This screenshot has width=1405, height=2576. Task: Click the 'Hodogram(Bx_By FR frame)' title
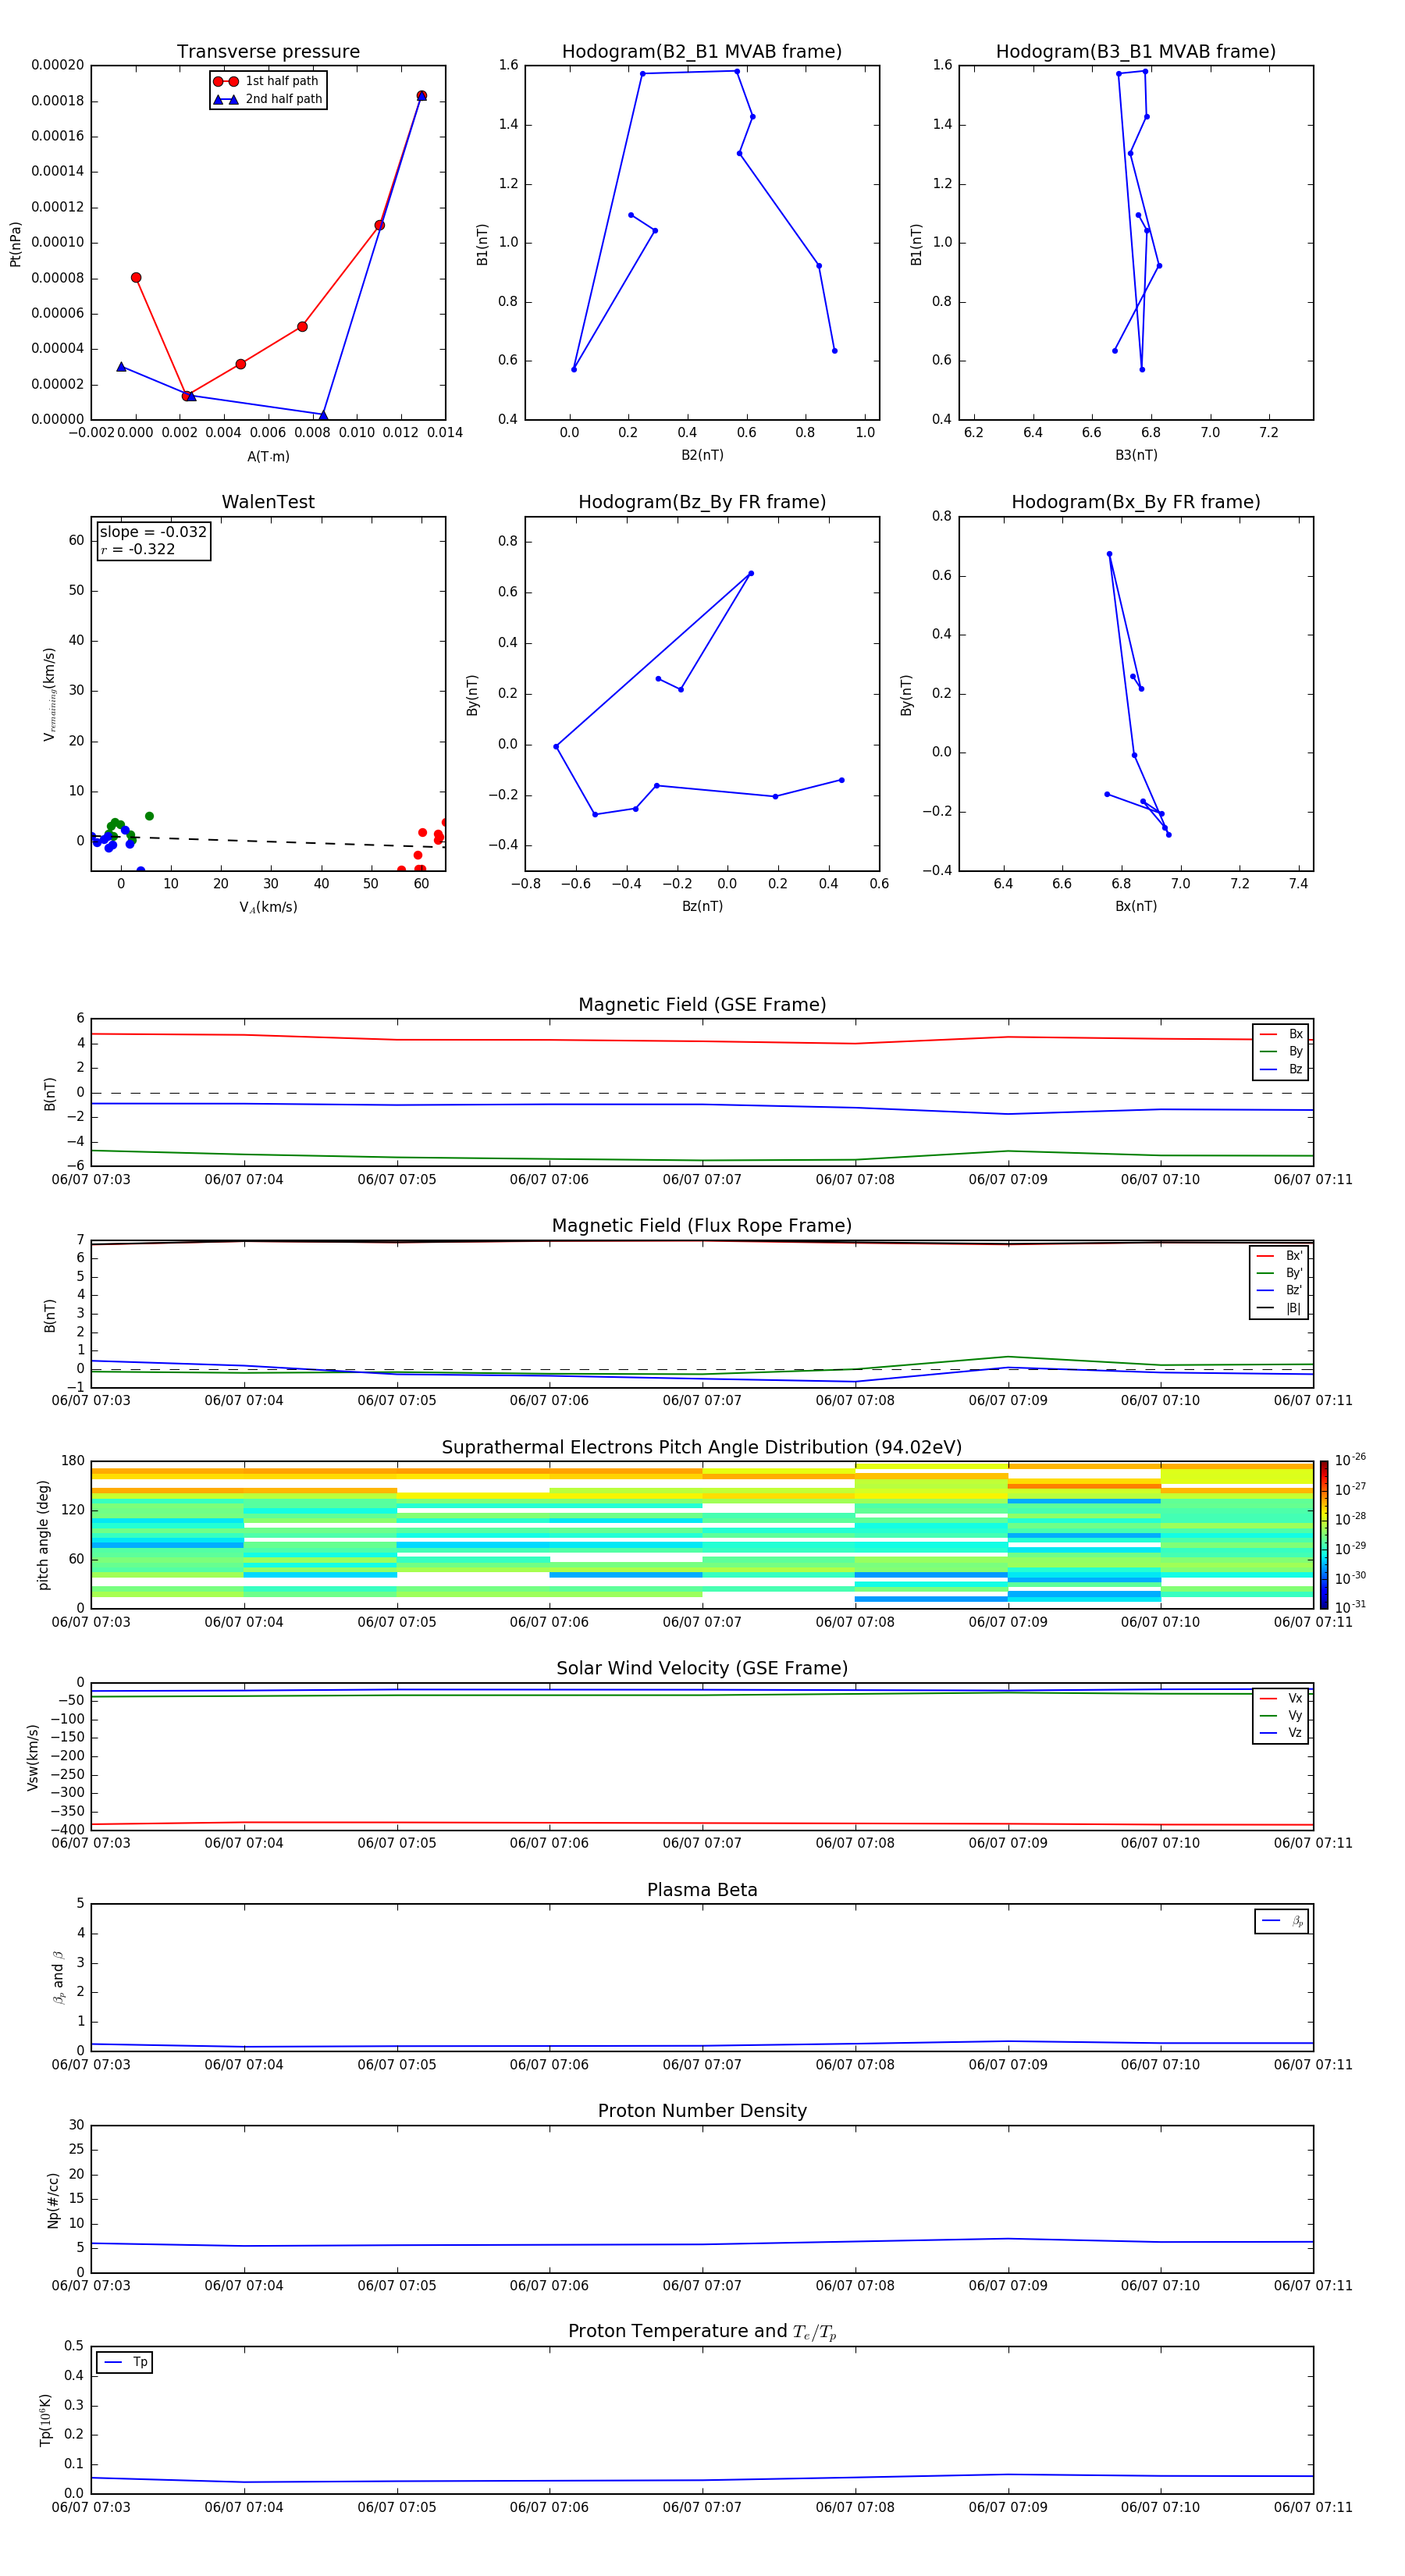(x=1136, y=502)
